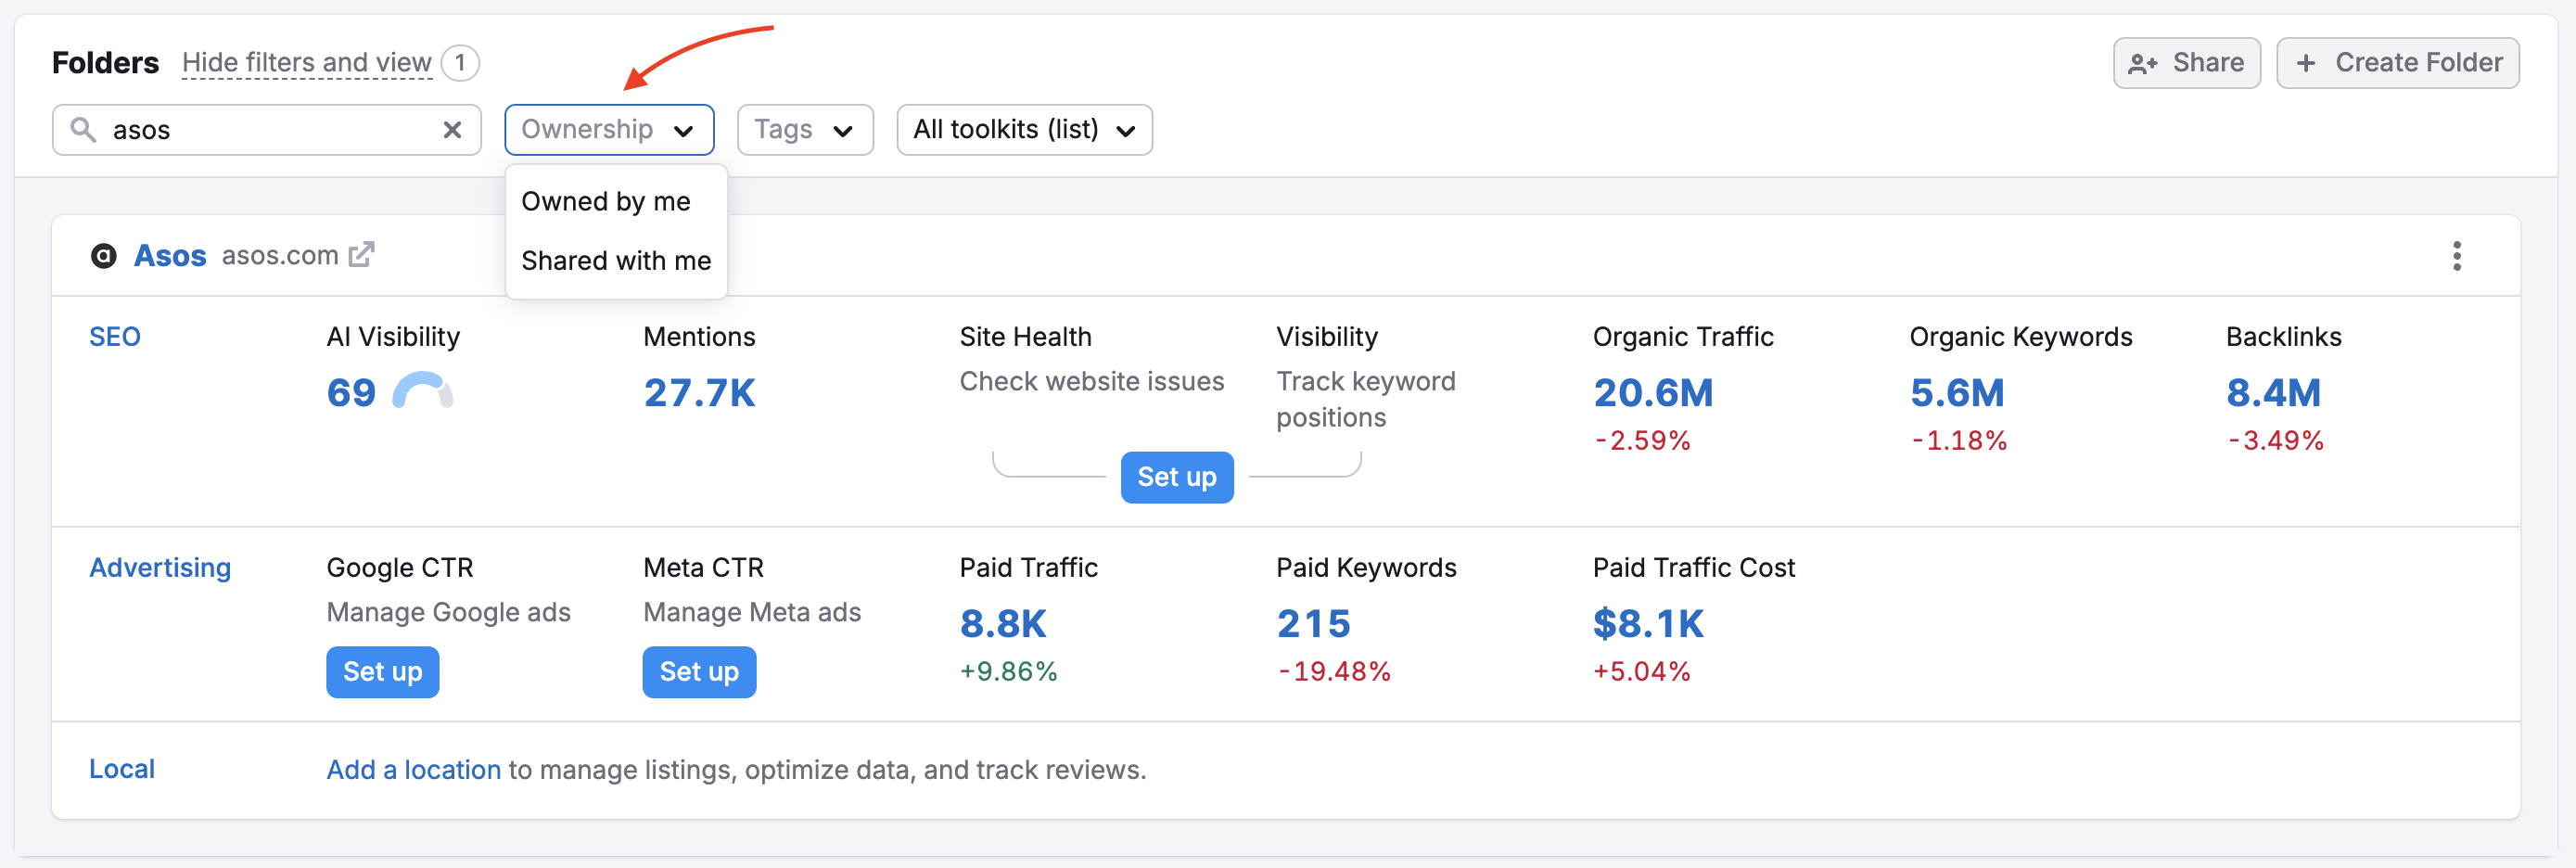
Task: Choose Shared with me option
Action: pos(615,260)
